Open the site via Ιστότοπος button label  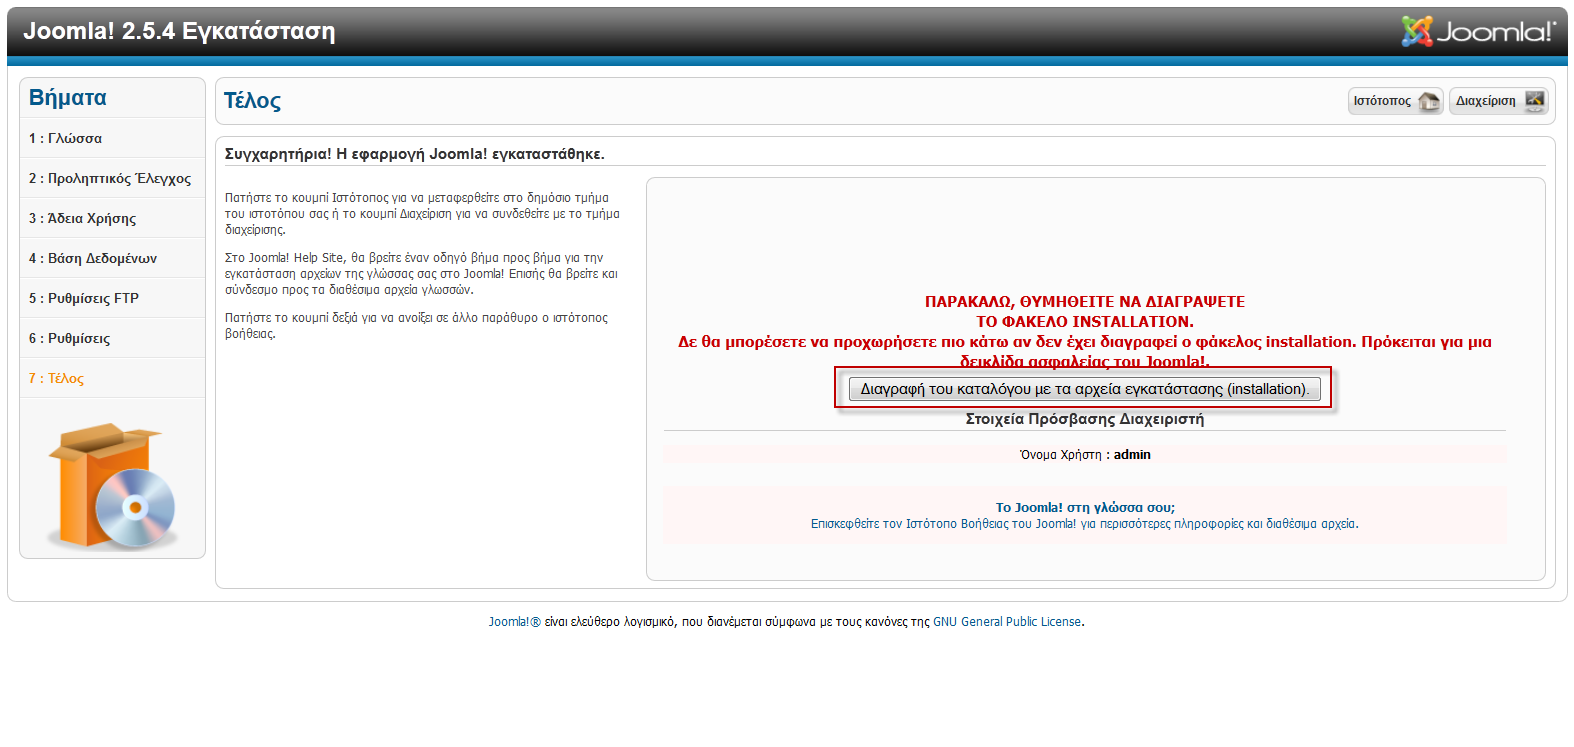pos(1382,101)
